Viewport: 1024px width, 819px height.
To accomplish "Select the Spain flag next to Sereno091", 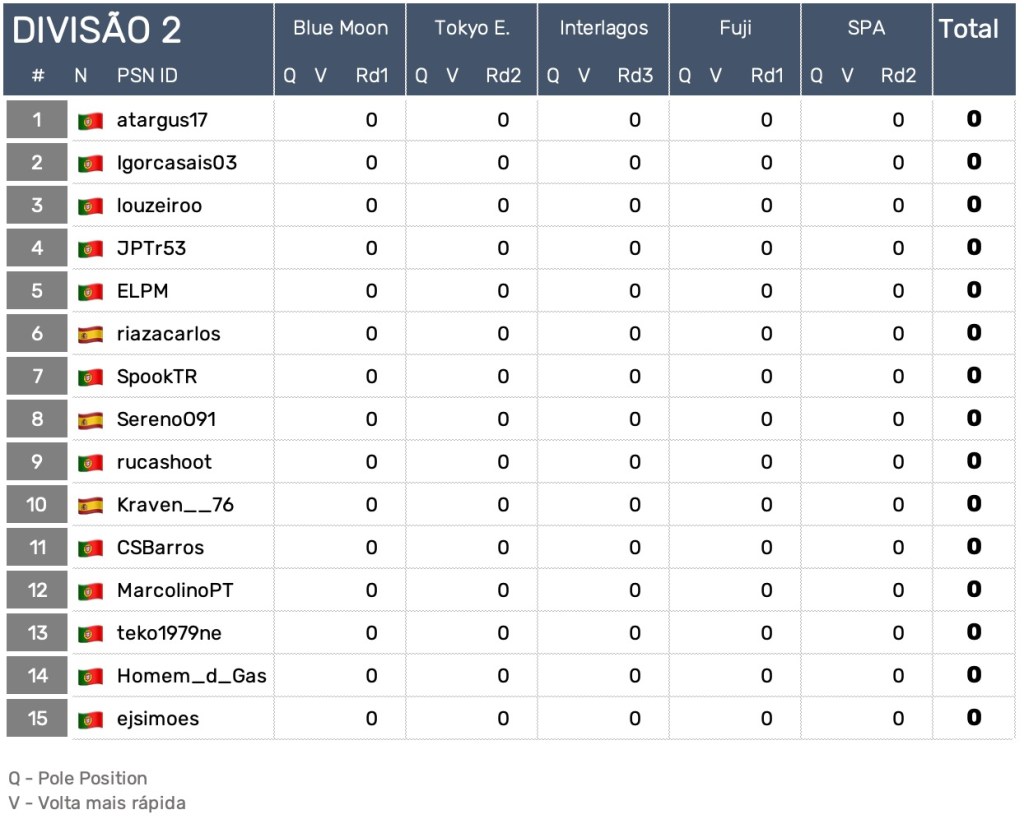I will pyautogui.click(x=90, y=420).
